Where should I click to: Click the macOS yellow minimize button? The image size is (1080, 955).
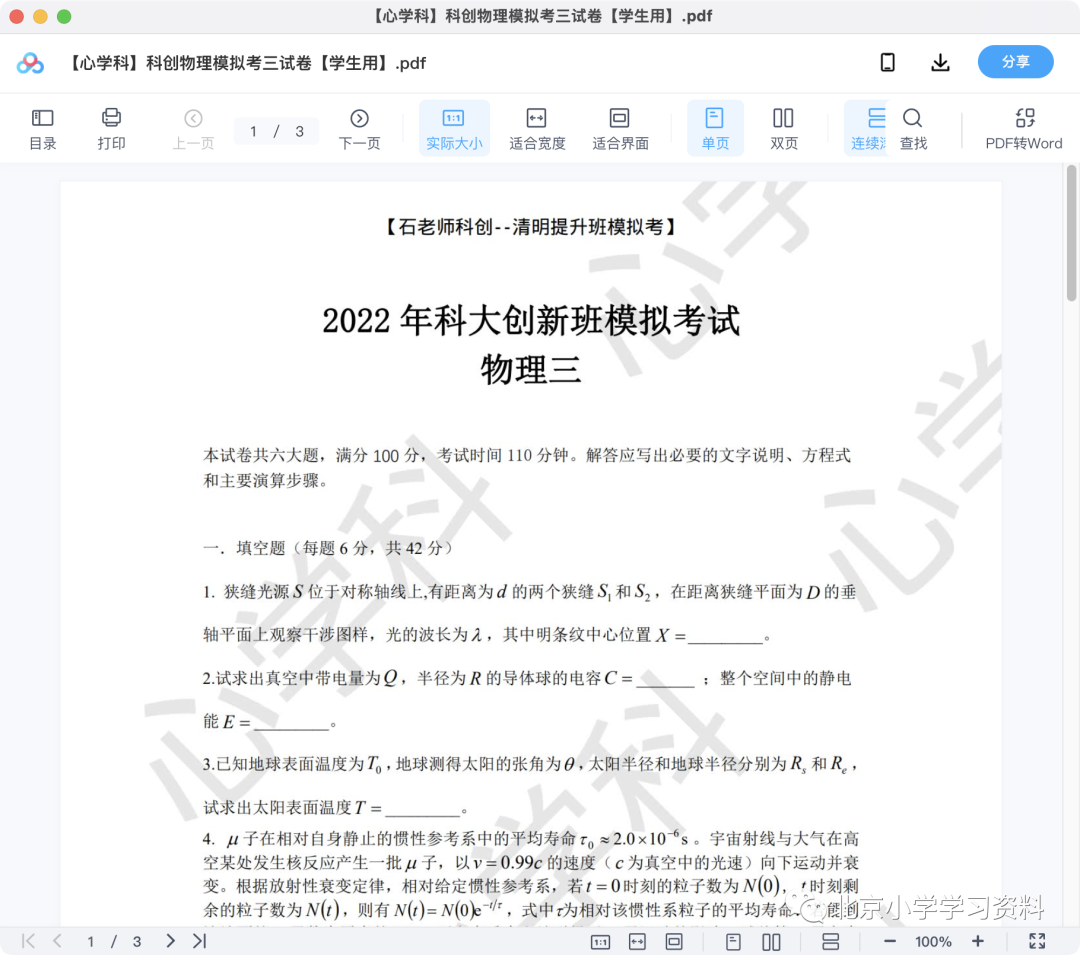click(x=41, y=16)
